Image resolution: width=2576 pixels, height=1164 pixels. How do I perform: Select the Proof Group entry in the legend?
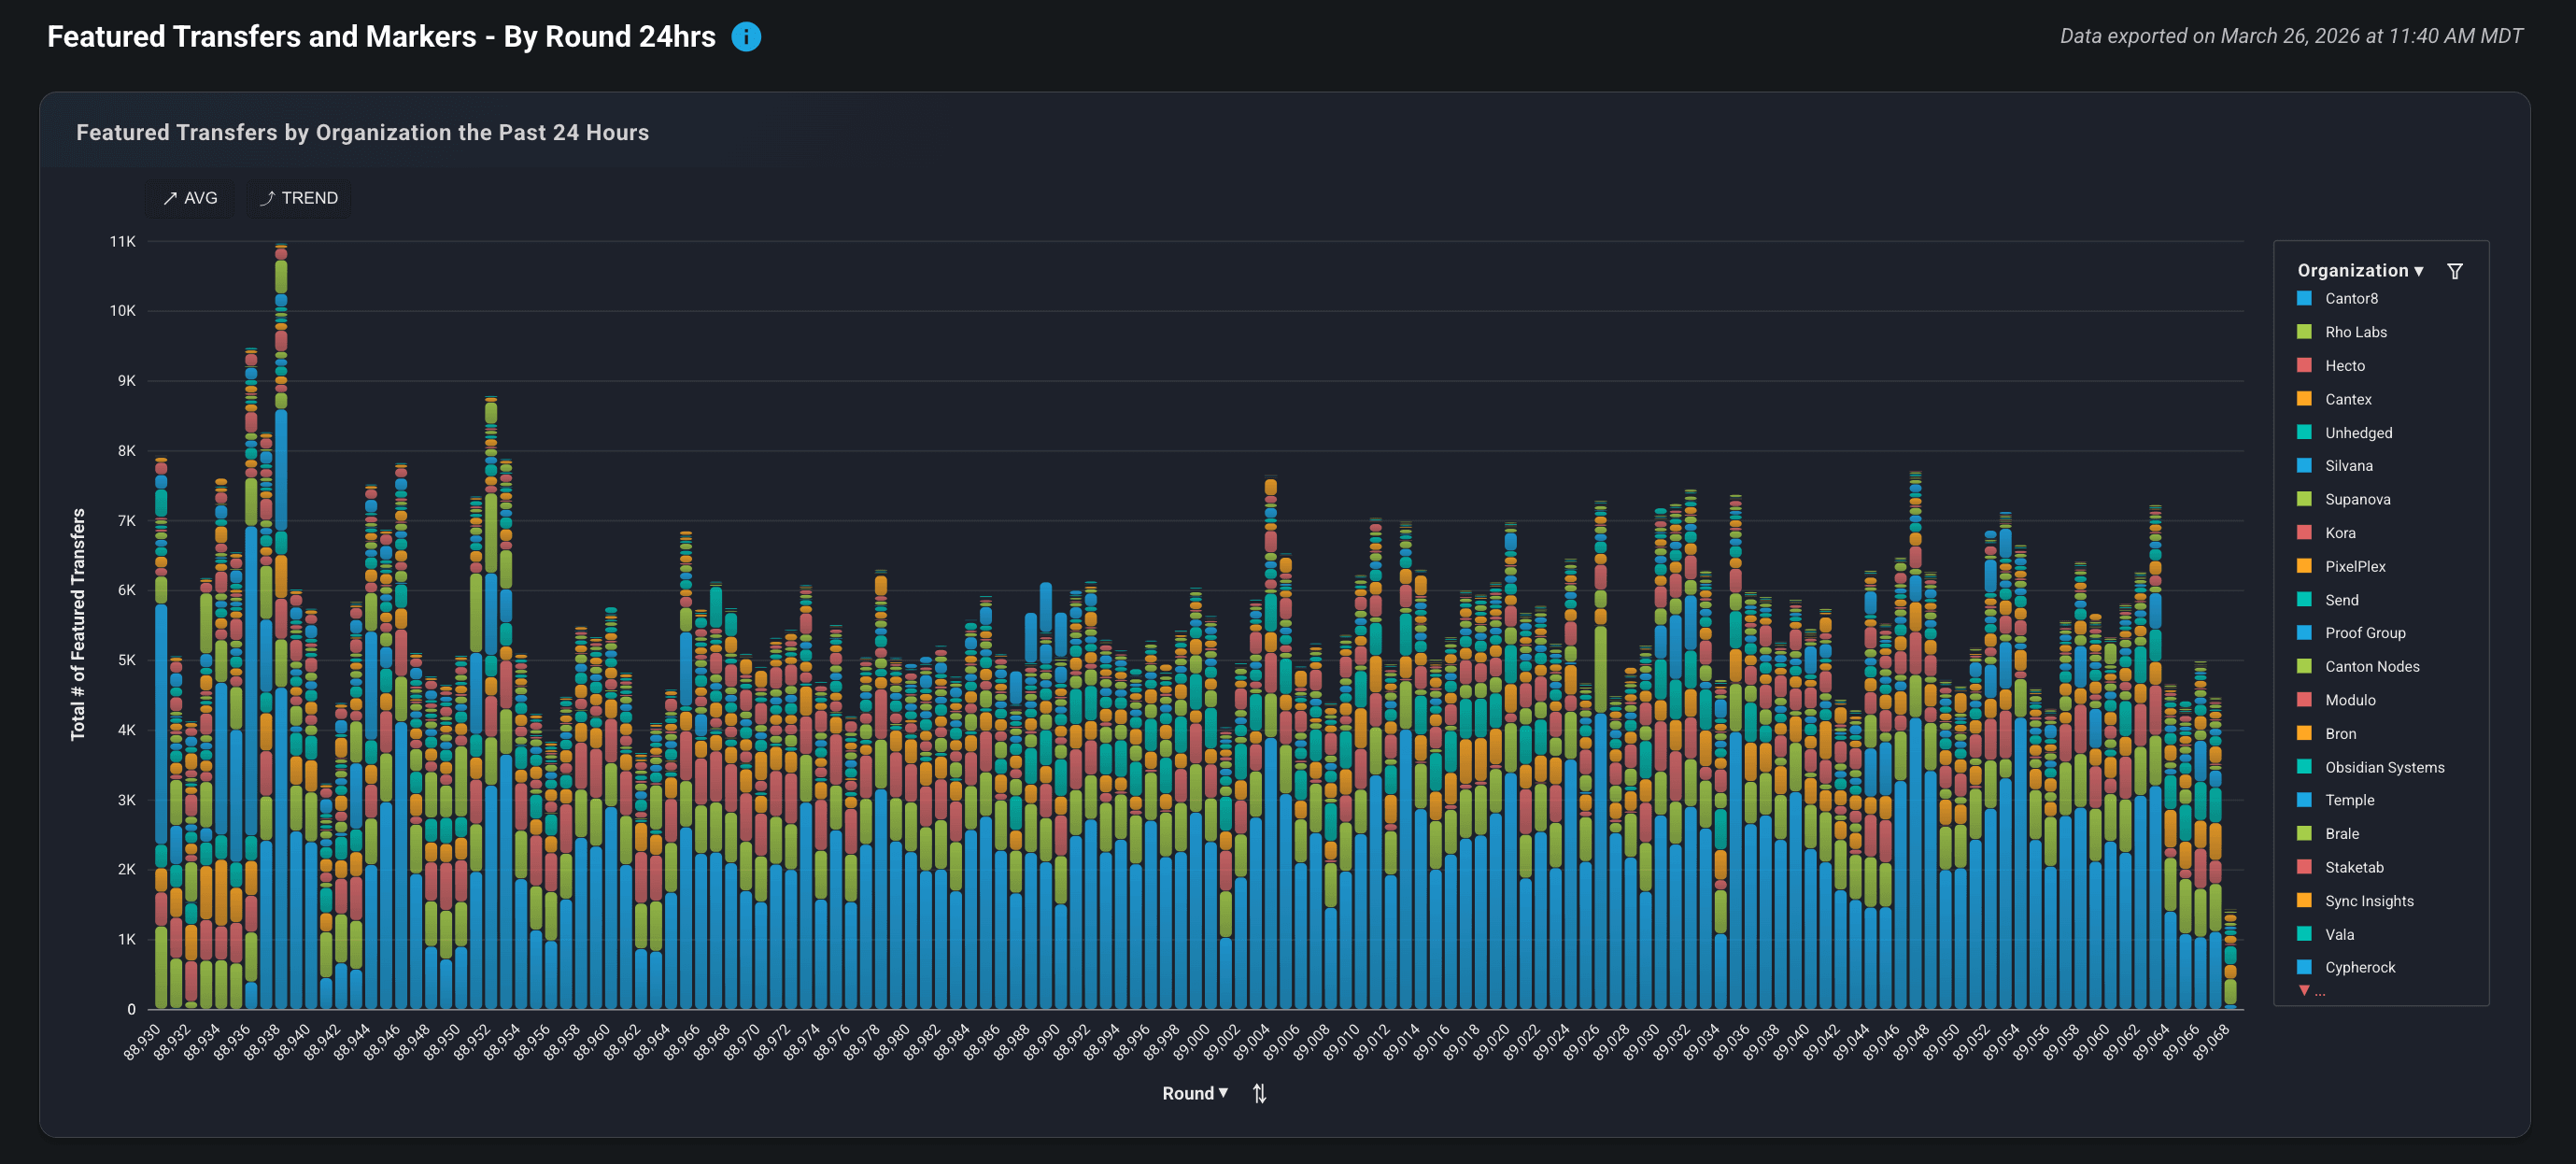(x=2366, y=633)
